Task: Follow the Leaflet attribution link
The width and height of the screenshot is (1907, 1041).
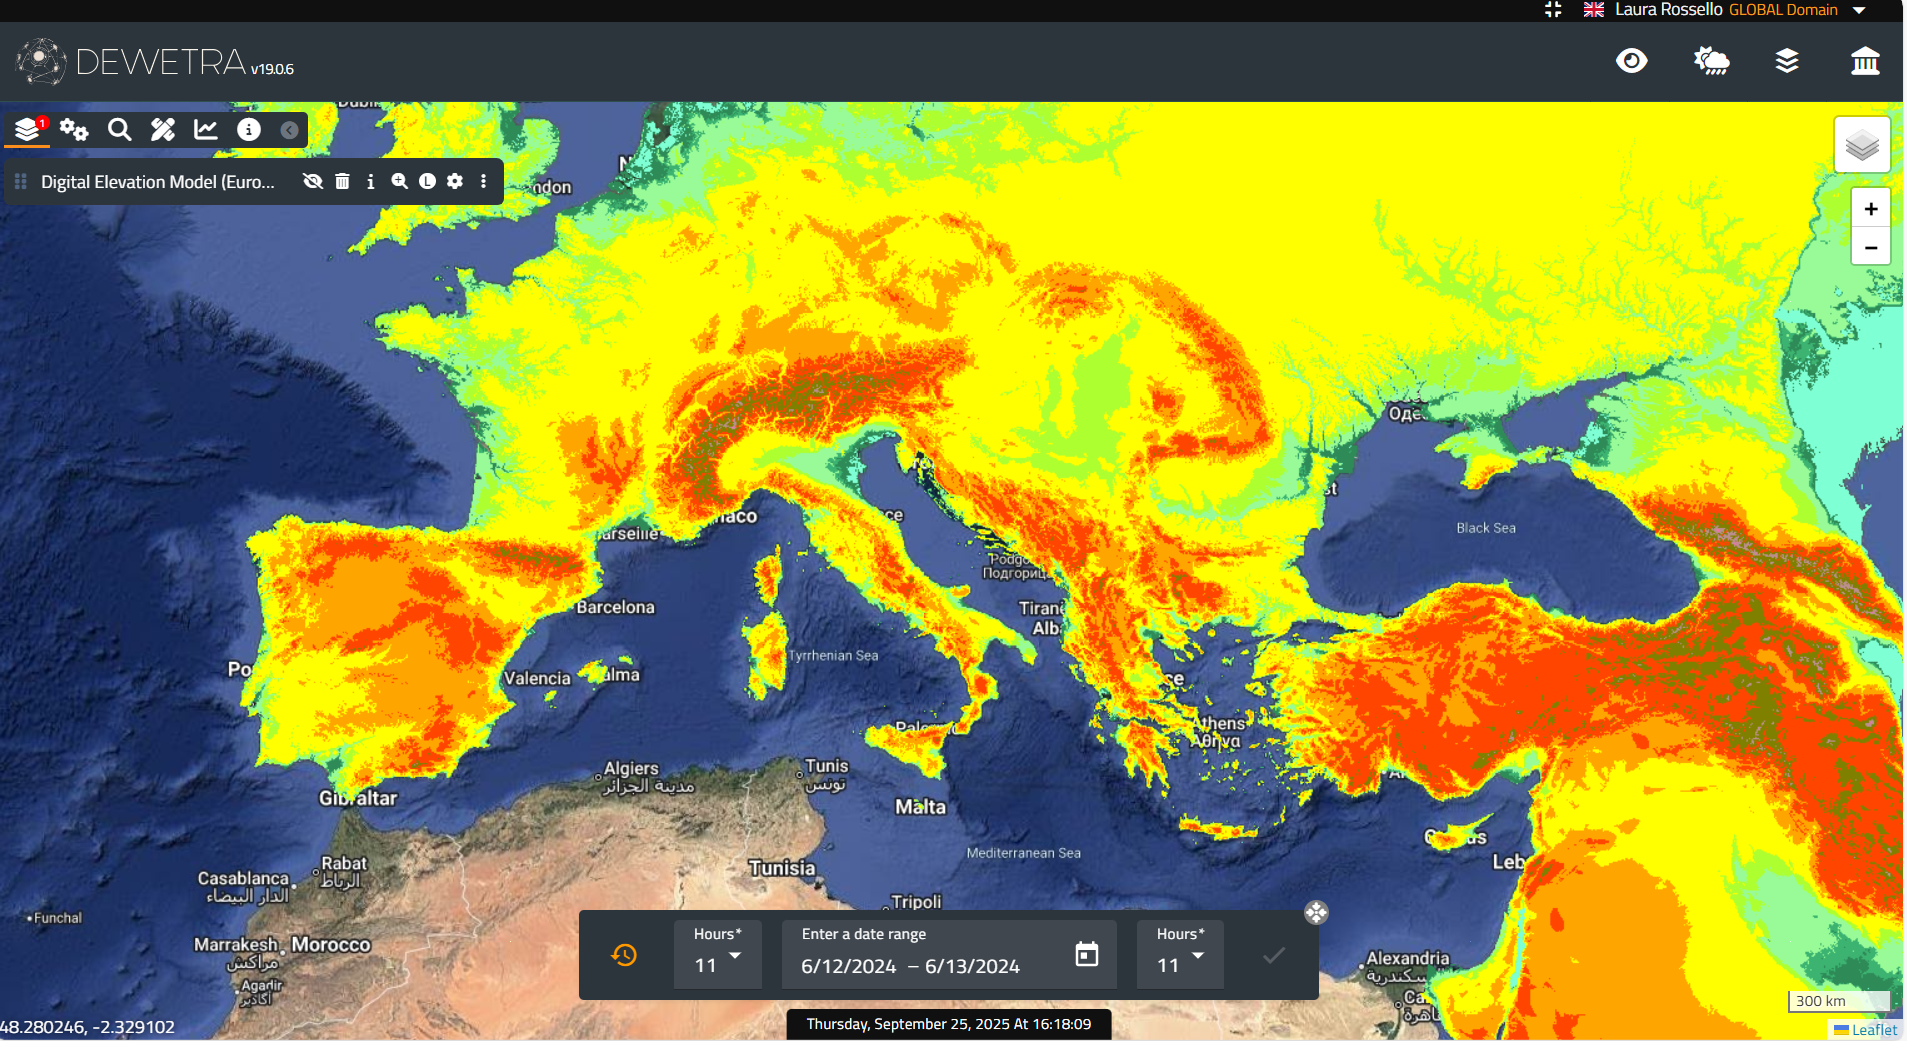Action: pos(1873,1030)
